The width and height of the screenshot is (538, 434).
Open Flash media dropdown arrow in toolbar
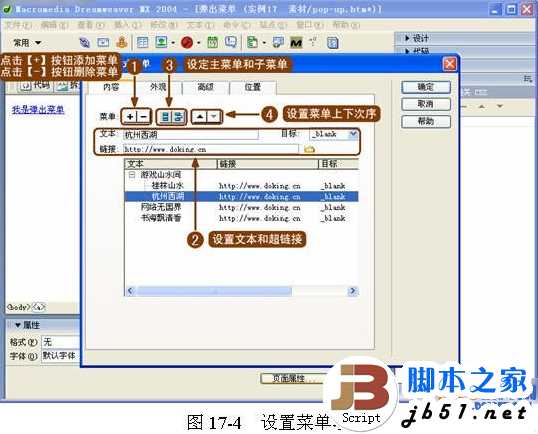tap(198, 43)
